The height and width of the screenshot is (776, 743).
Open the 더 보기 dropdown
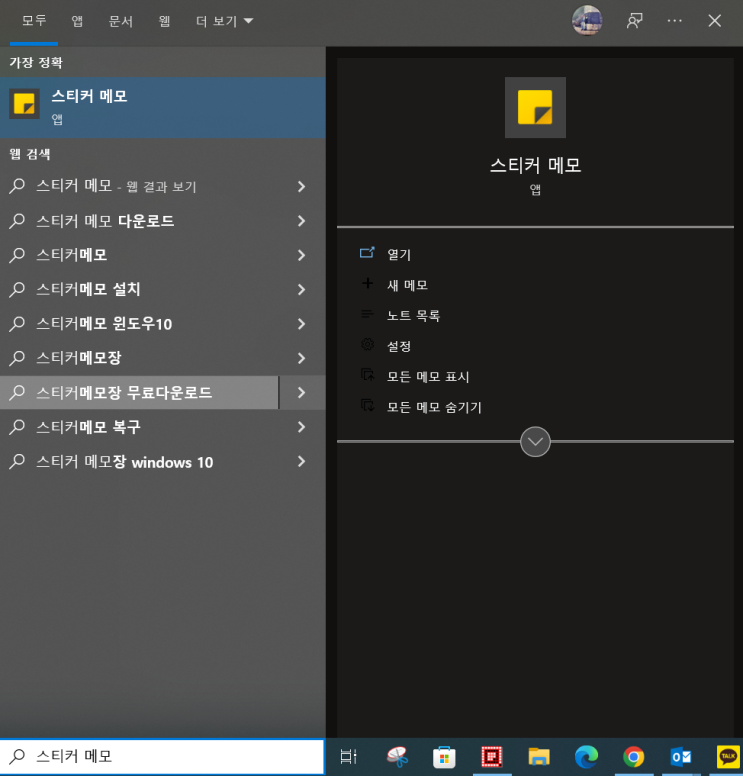click(x=224, y=21)
